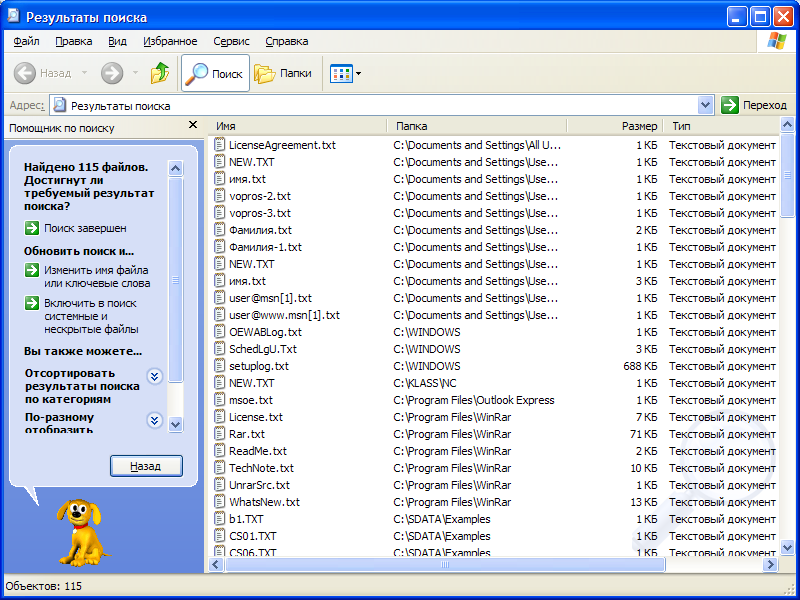Image resolution: width=800 pixels, height=600 pixels.
Task: Click the file icon of Rar.txt
Action: point(219,434)
